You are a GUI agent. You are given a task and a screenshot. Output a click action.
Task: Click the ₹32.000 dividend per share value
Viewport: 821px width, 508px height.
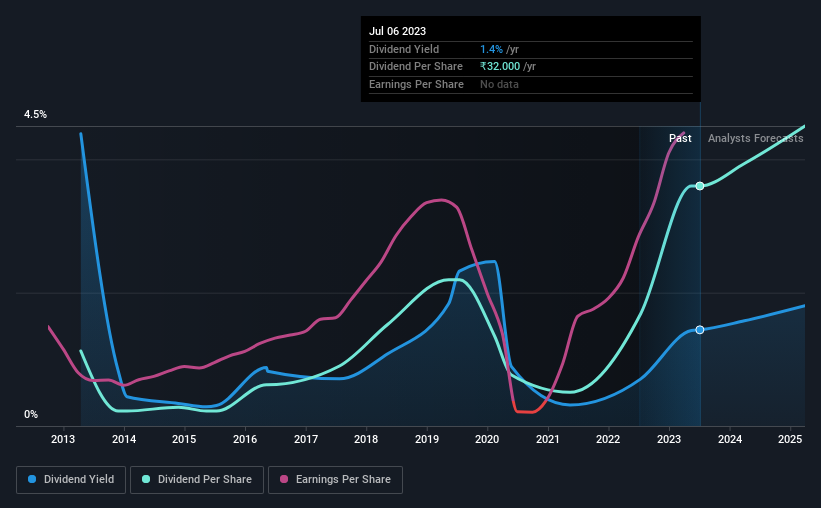500,67
